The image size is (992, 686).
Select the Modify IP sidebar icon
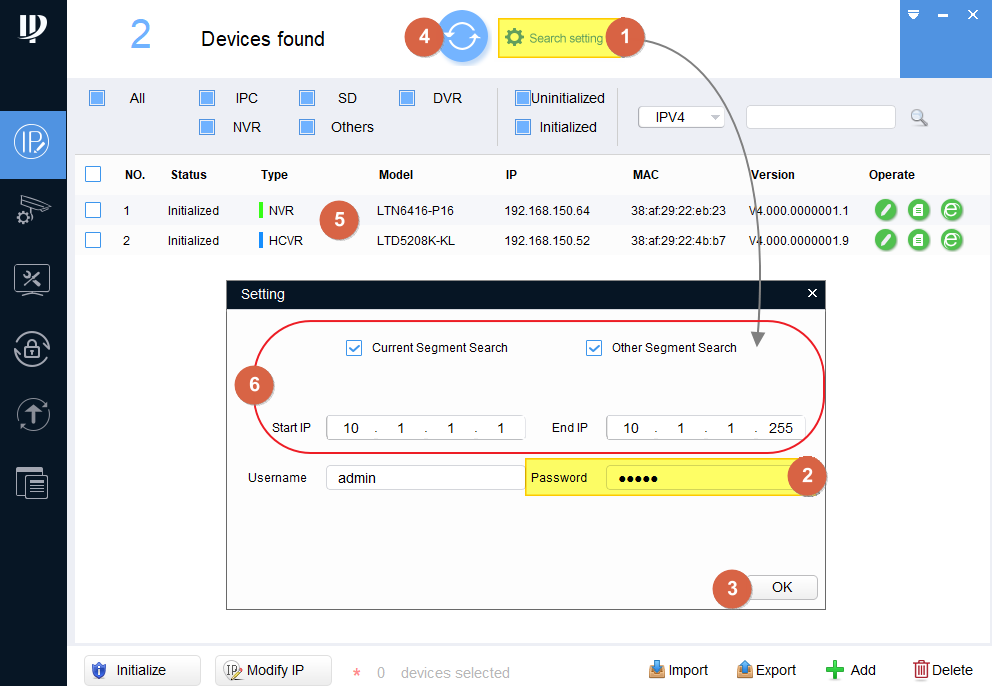(32, 142)
